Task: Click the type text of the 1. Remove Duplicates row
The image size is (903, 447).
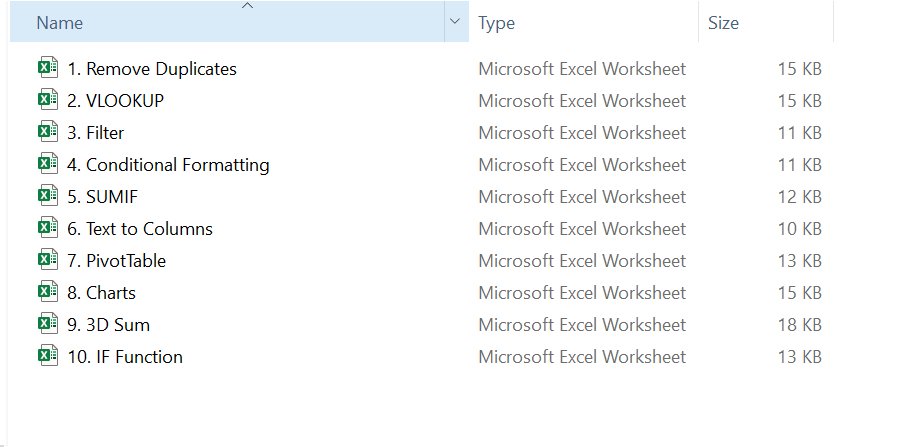Action: click(582, 69)
